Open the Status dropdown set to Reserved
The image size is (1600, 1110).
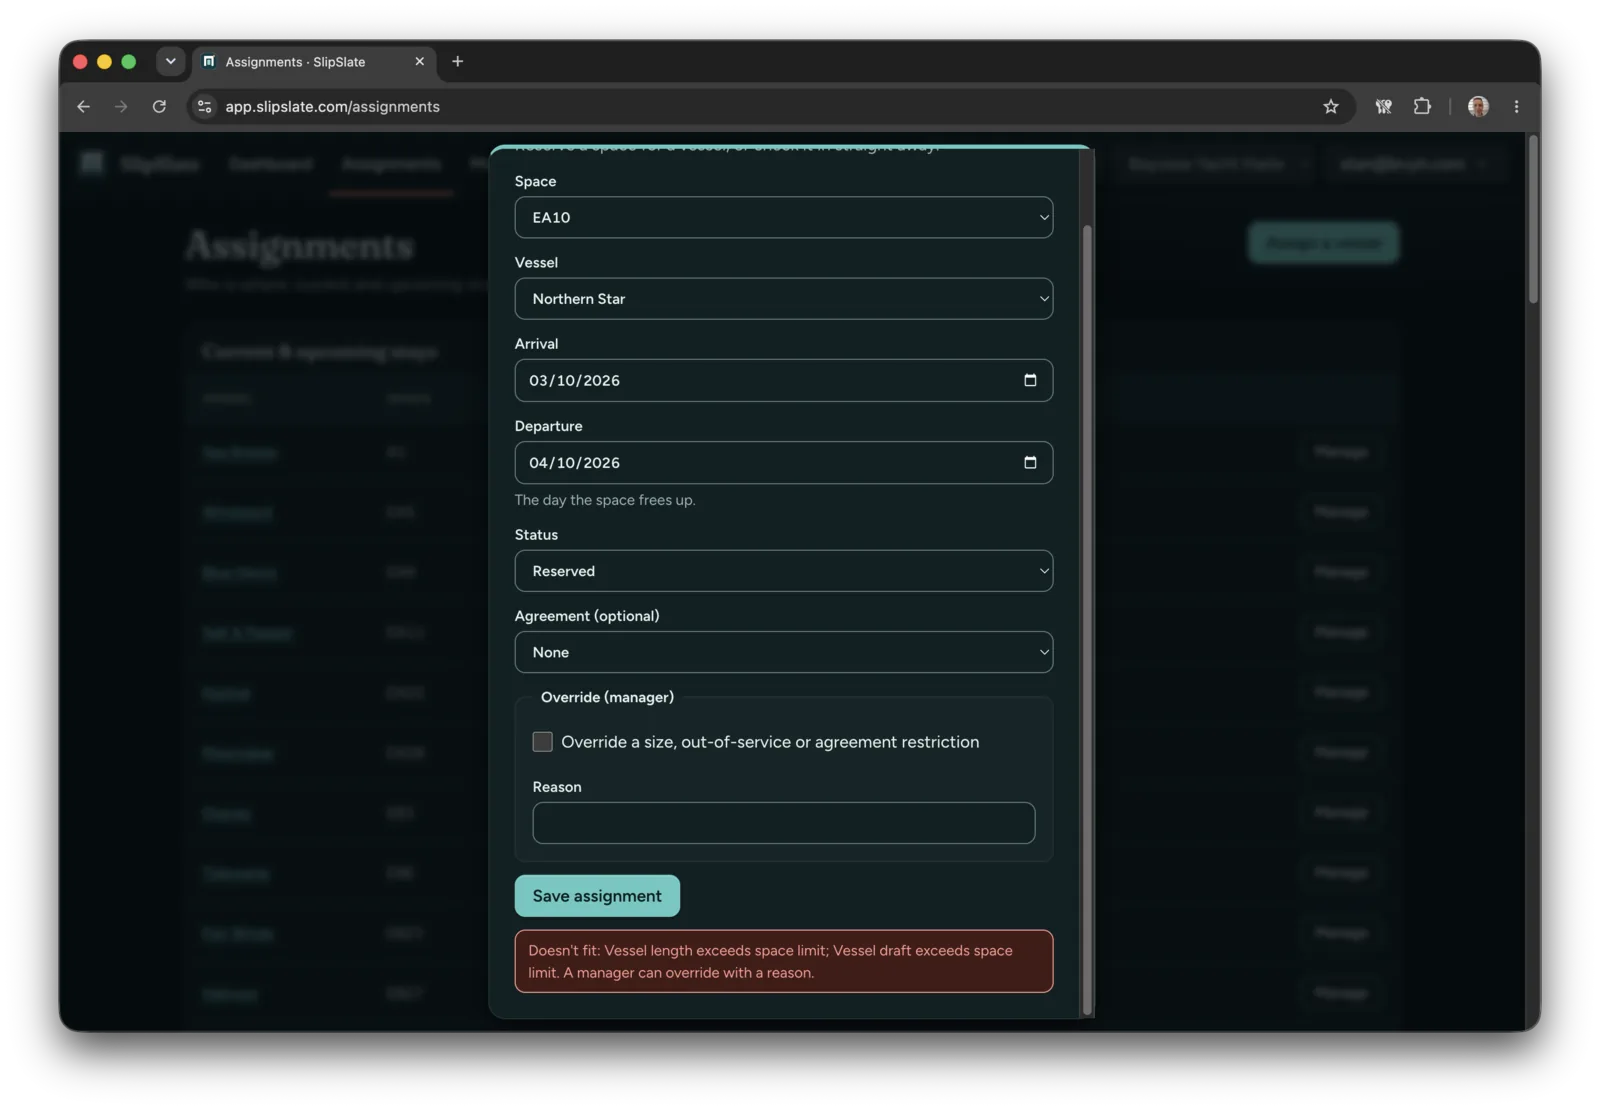[x=783, y=571]
